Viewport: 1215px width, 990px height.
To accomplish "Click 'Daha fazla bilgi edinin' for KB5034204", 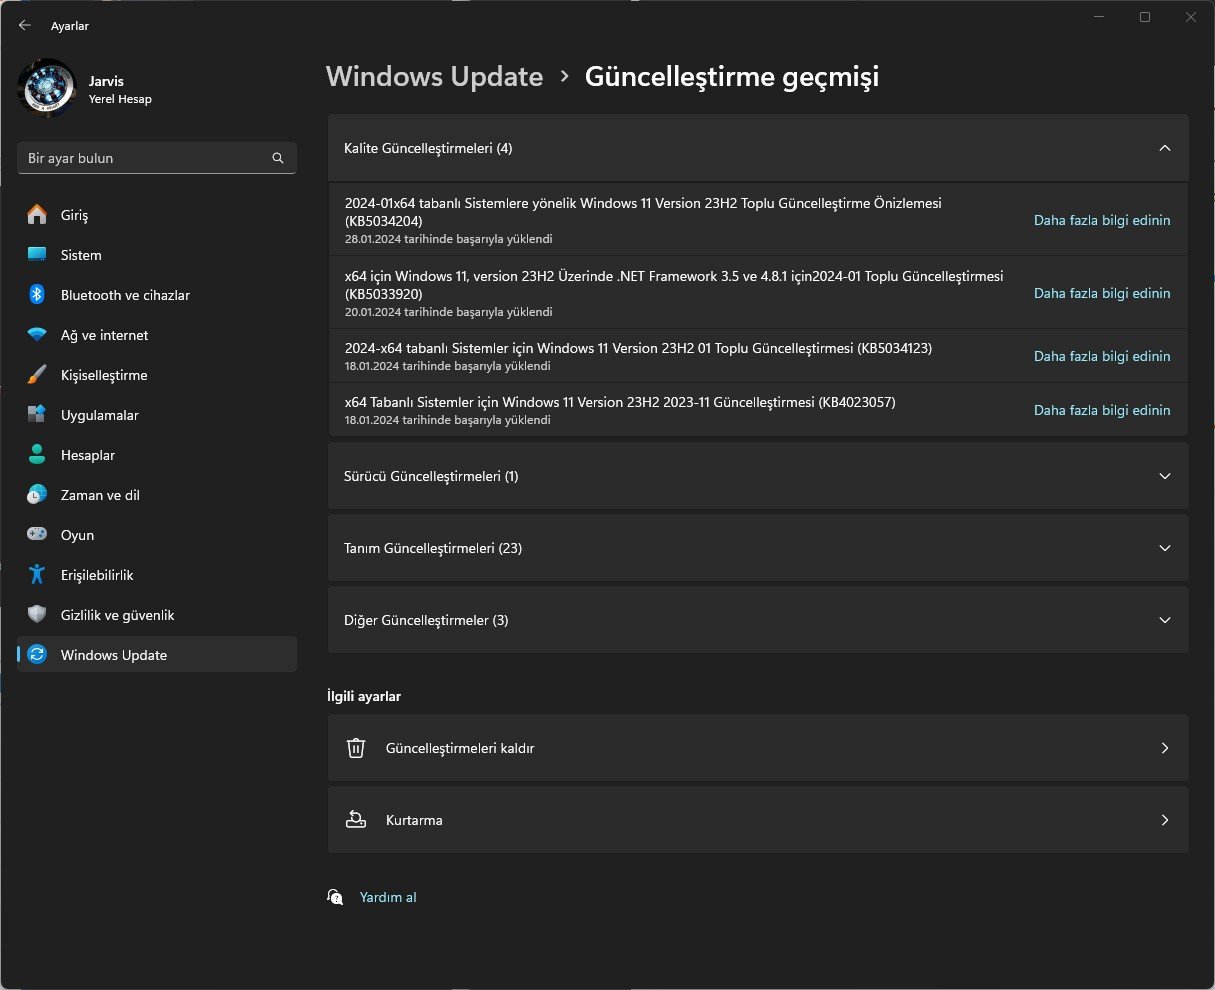I will tap(1102, 220).
